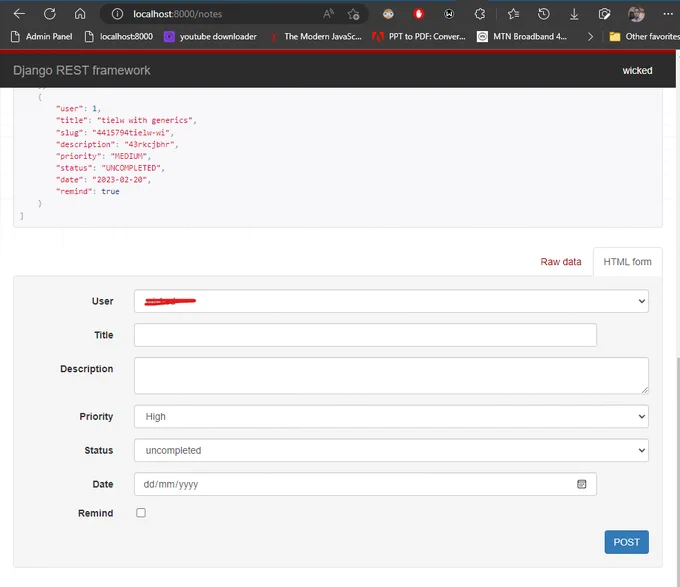The image size is (680, 587).
Task: Select the HTML form tab
Action: click(627, 262)
